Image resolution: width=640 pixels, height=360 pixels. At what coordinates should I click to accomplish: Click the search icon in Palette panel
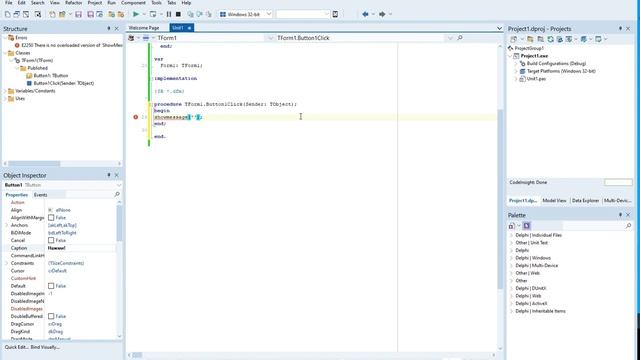tap(628, 226)
